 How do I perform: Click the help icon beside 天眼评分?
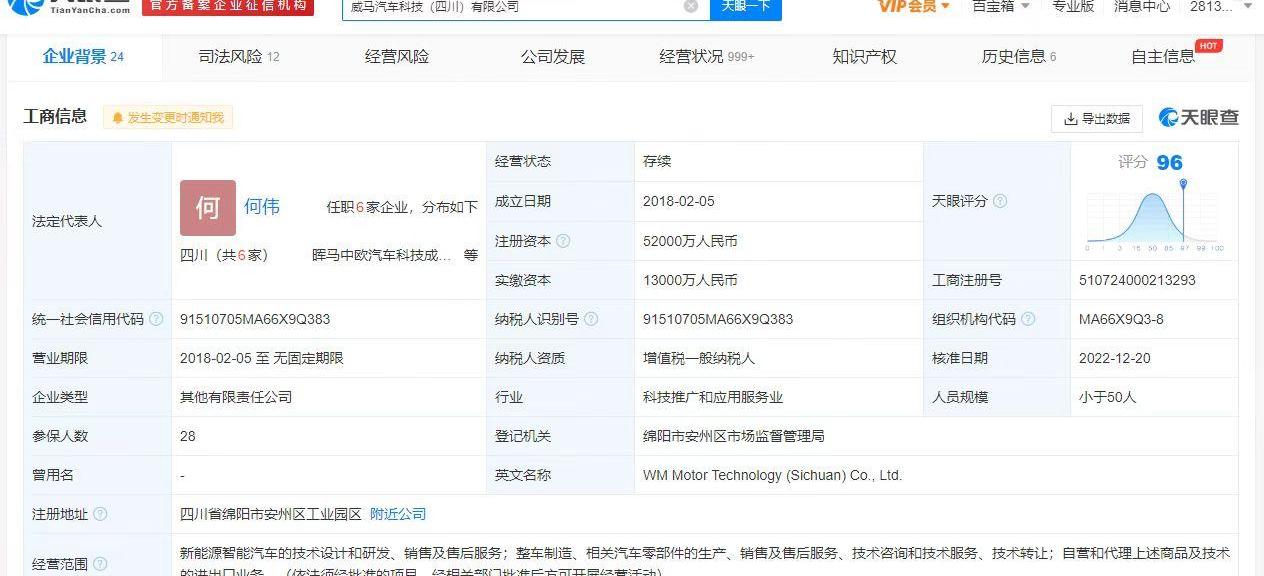(999, 201)
